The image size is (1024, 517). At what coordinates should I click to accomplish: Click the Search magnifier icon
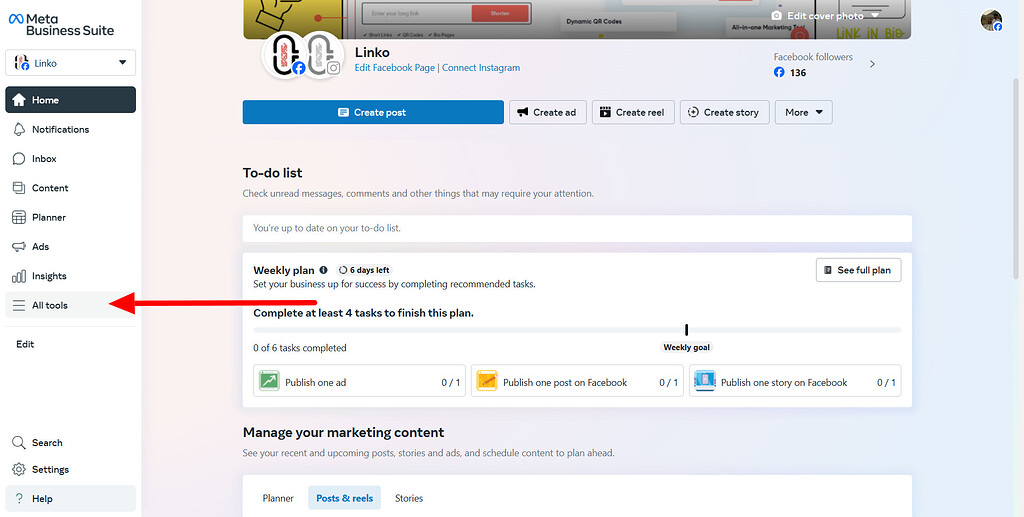[x=19, y=443]
